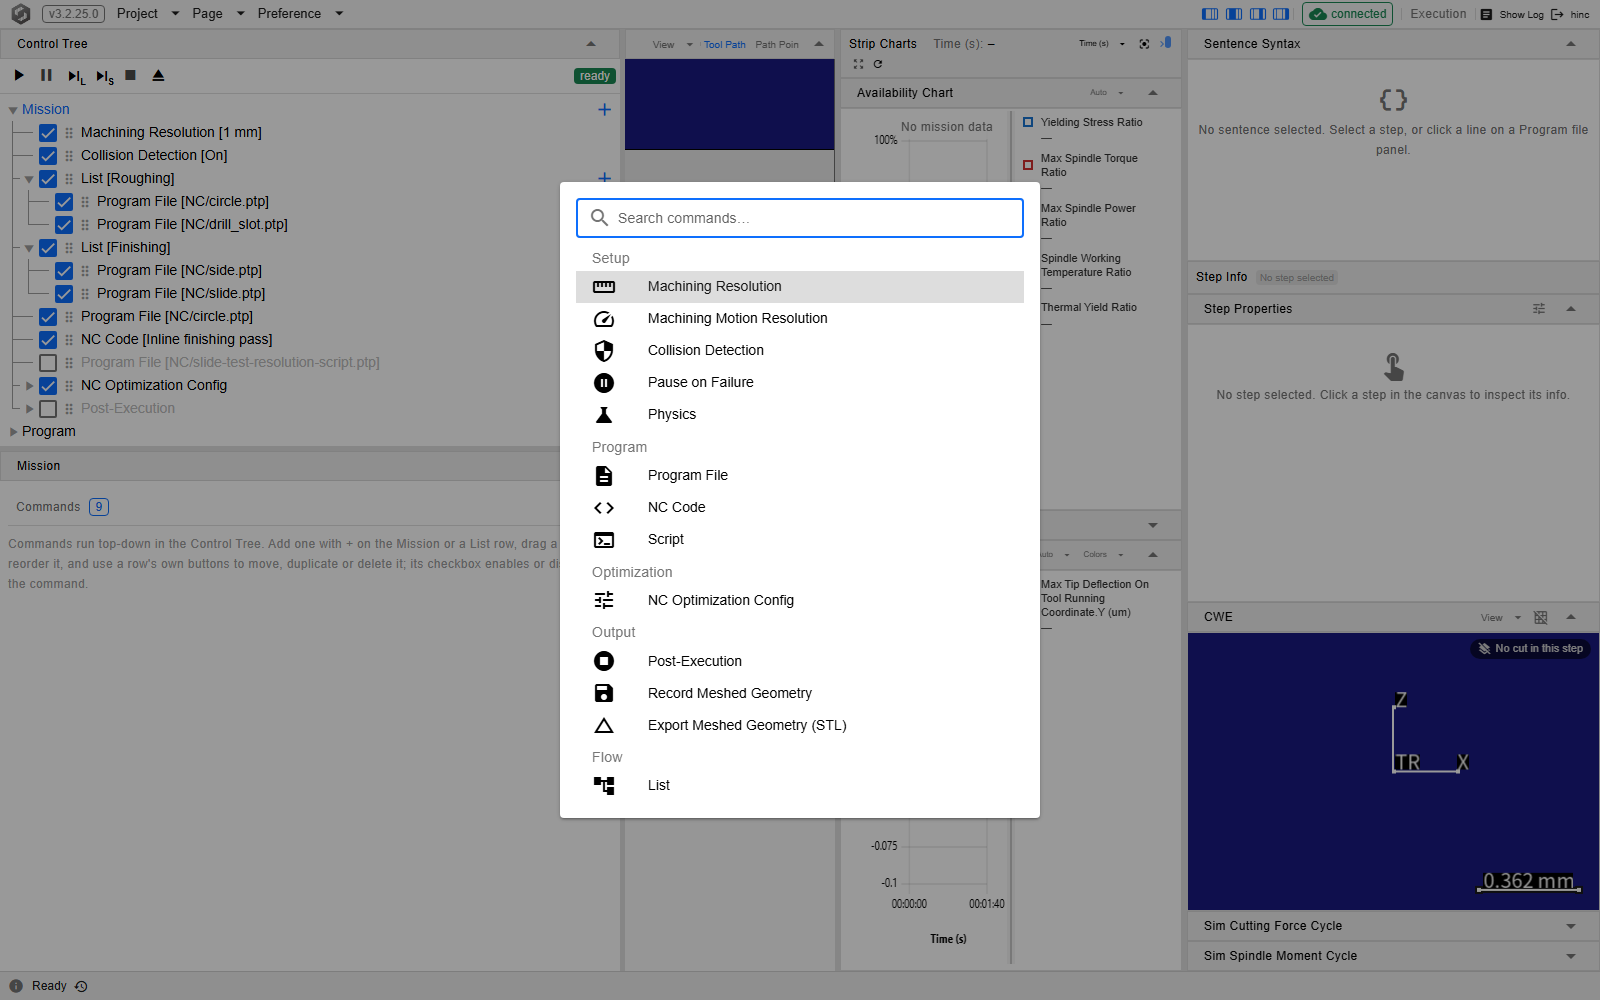Expand Sim Spindle Moment Cycle panel
The height and width of the screenshot is (1000, 1600).
tap(1571, 956)
